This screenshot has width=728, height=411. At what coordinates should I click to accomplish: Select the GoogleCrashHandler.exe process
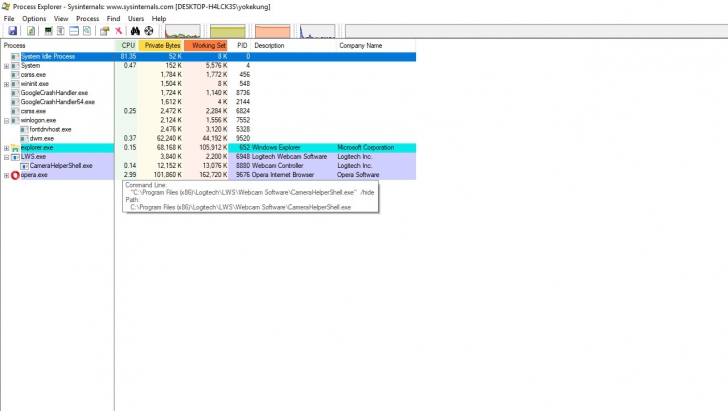click(54, 93)
